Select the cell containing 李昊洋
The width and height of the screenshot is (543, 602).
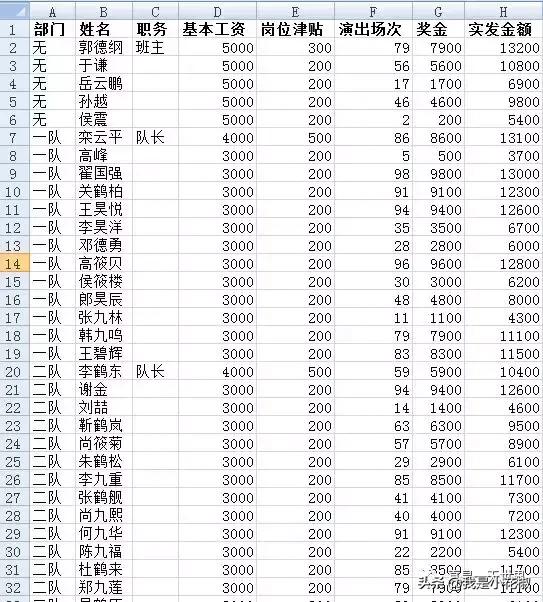[104, 228]
